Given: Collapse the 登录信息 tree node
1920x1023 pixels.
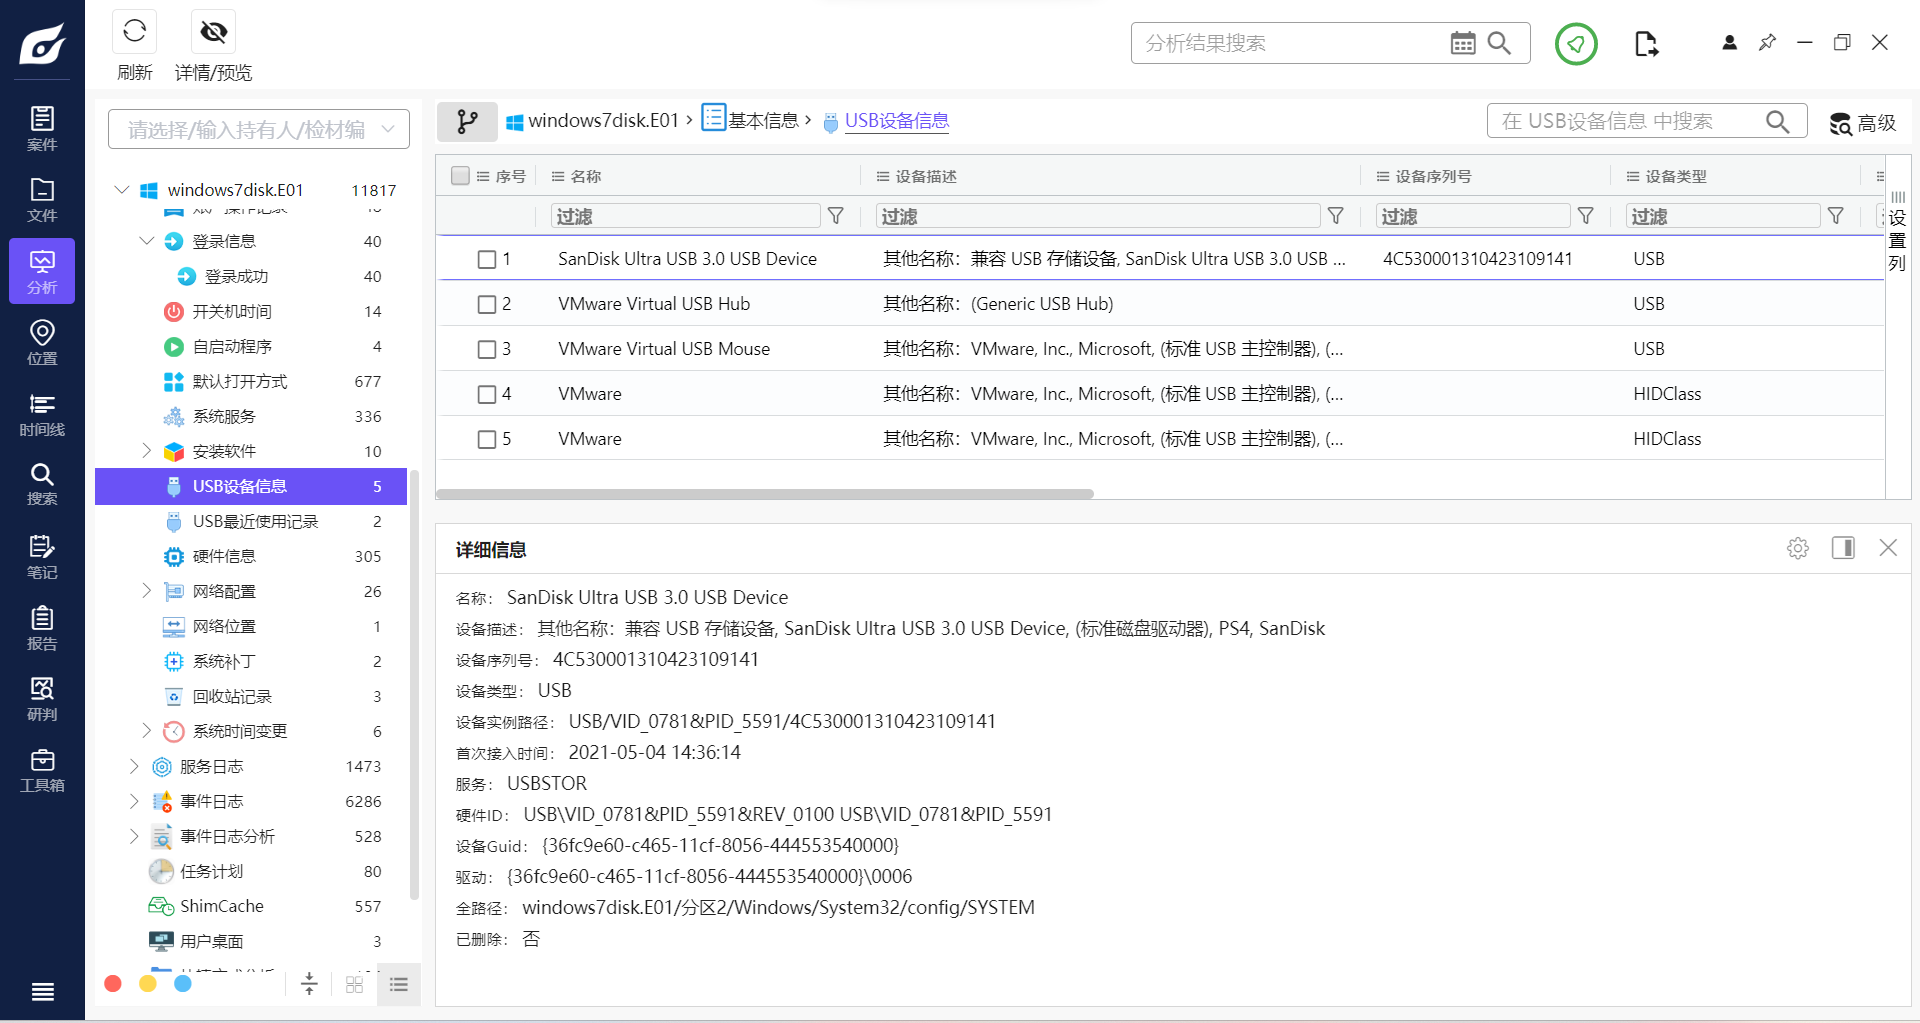Looking at the screenshot, I should pyautogui.click(x=146, y=241).
